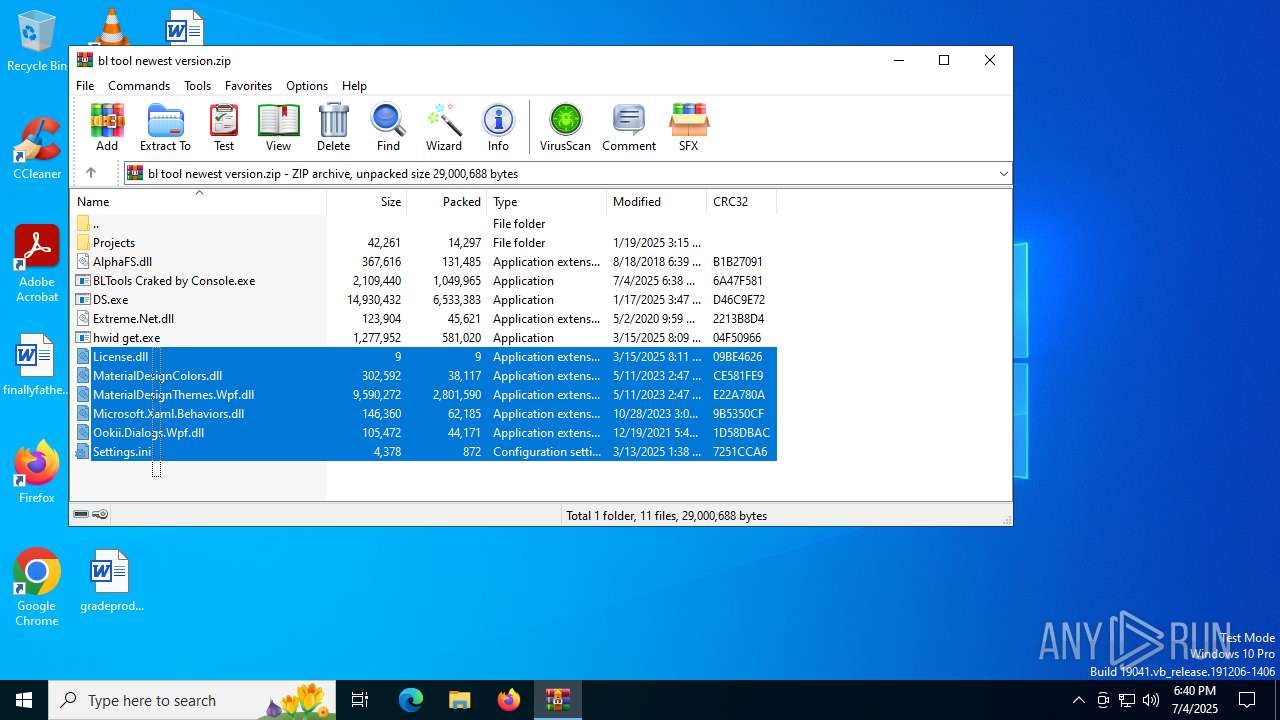Viewport: 1280px width, 720px height.
Task: Select the parent folder '..' row
Action: tap(425, 224)
